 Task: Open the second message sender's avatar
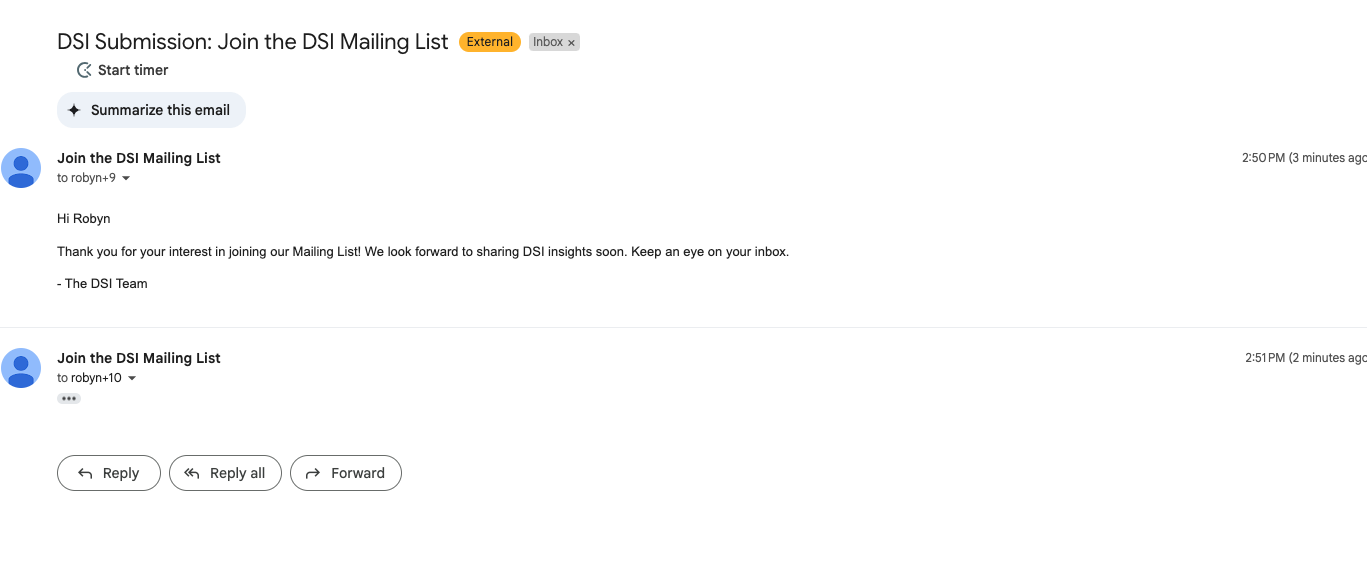[21, 368]
